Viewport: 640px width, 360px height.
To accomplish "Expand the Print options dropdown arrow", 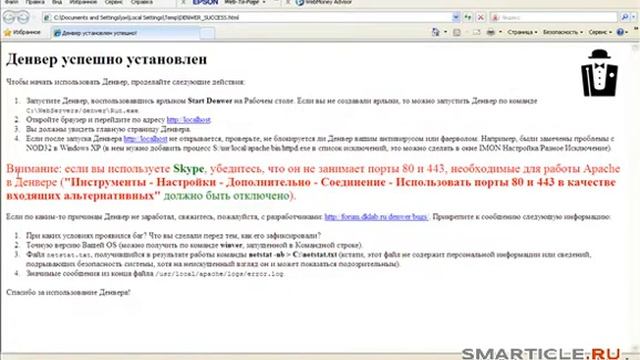I will pos(500,32).
